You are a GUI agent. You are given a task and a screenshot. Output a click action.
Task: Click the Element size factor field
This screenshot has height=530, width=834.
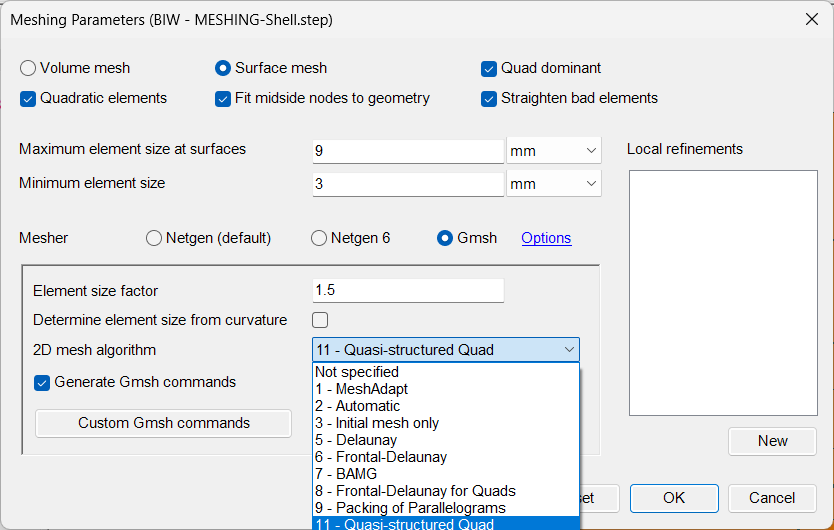point(408,290)
